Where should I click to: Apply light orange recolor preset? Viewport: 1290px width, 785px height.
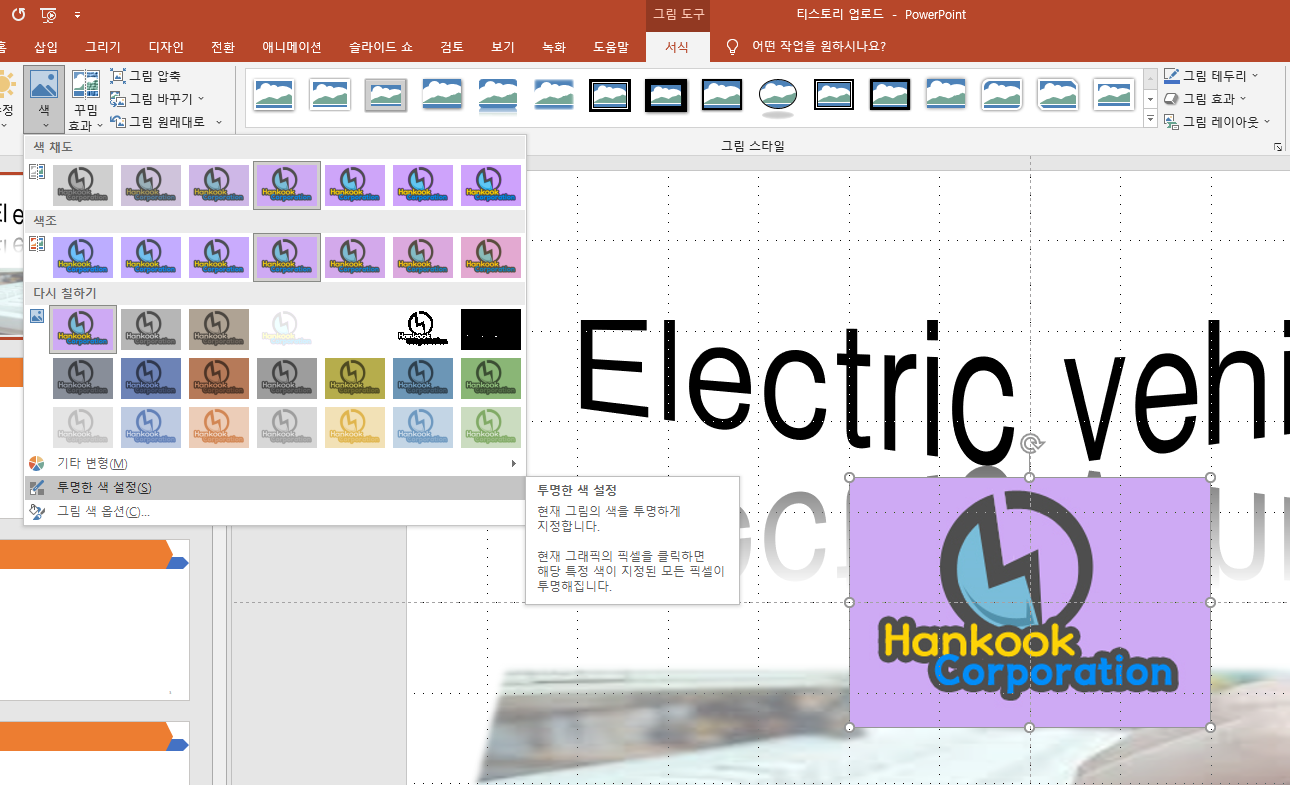coord(219,426)
